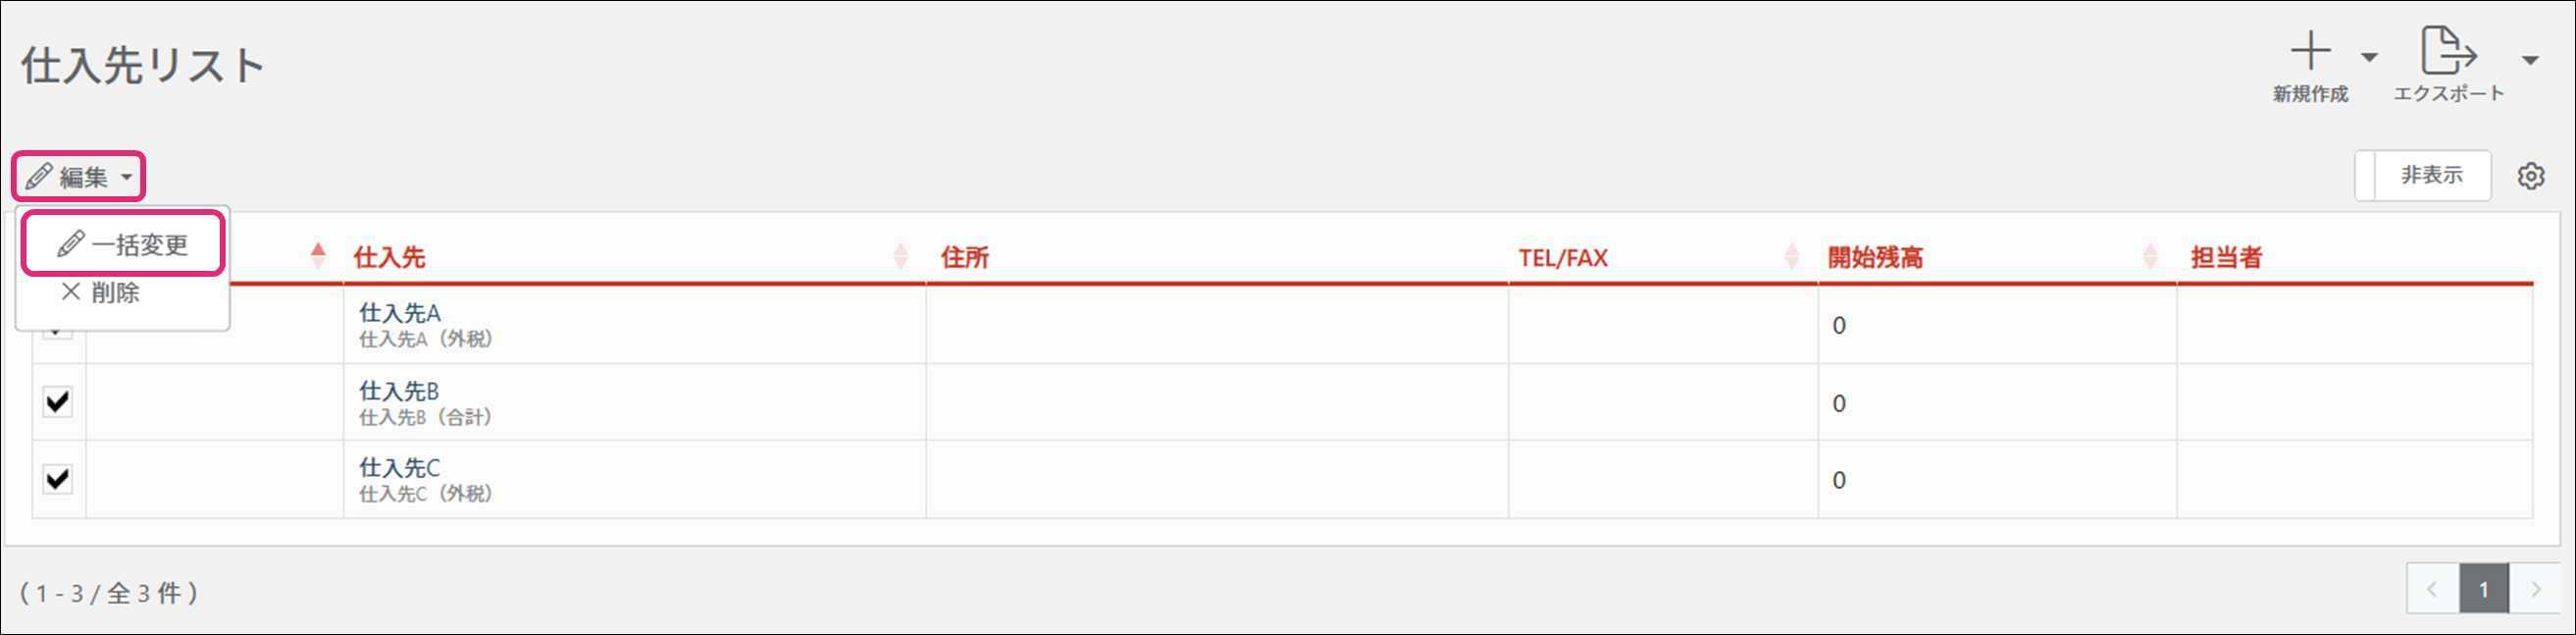Choose 一括変更 from the edit menu
The width and height of the screenshot is (2576, 635).
[x=123, y=244]
